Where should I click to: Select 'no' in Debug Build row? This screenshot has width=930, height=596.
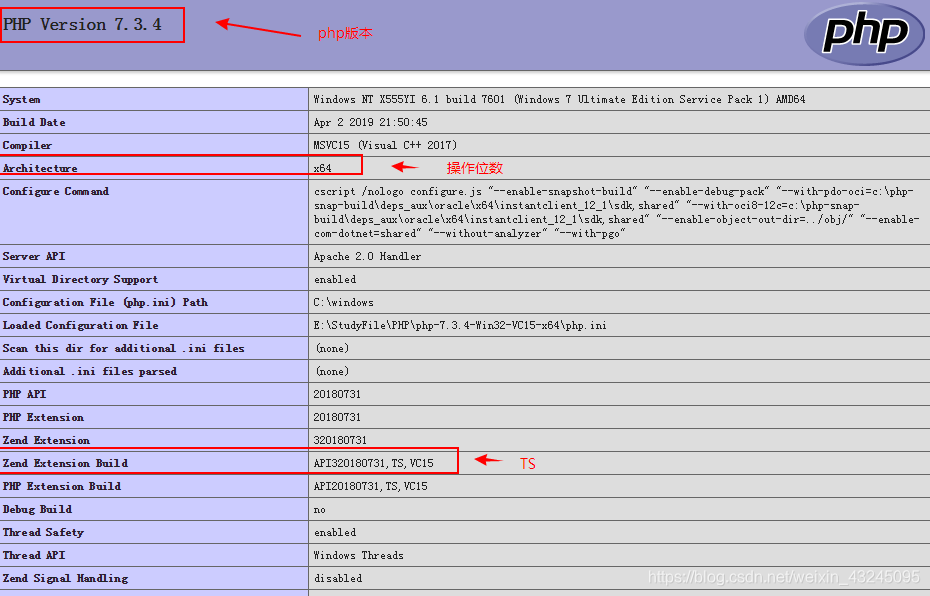click(320, 510)
